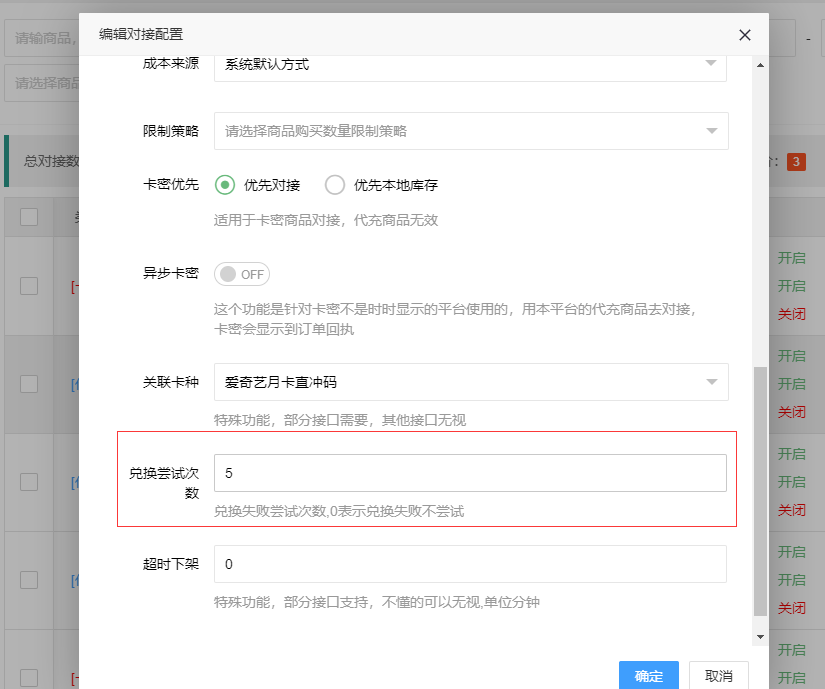Click the 卡密优先 label

171,184
